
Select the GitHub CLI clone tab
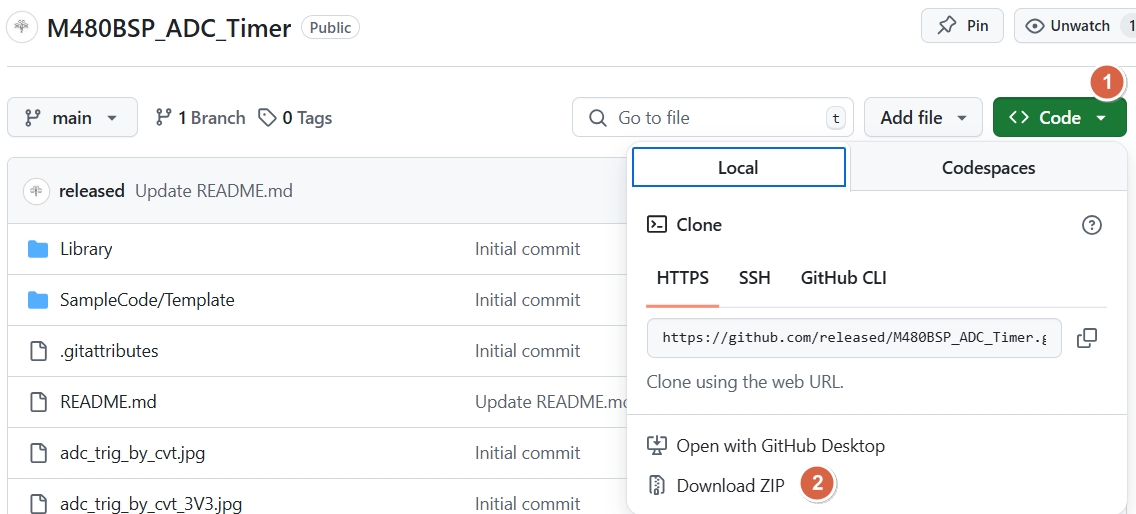click(843, 278)
